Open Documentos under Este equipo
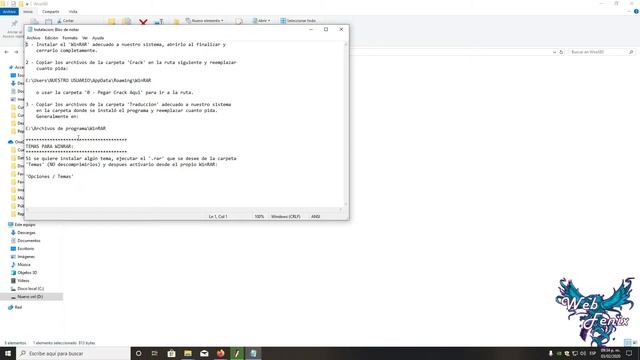Image resolution: width=640 pixels, height=360 pixels. click(25, 241)
